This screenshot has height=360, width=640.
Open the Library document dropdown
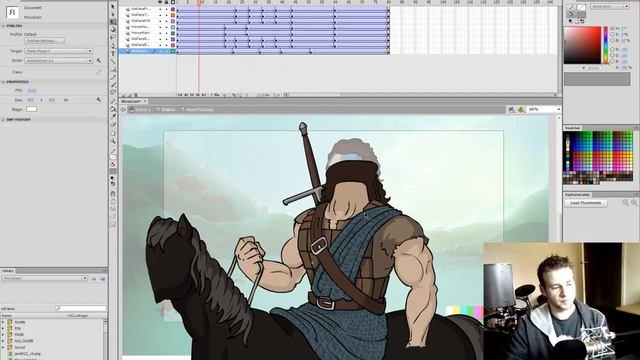(x=44, y=278)
